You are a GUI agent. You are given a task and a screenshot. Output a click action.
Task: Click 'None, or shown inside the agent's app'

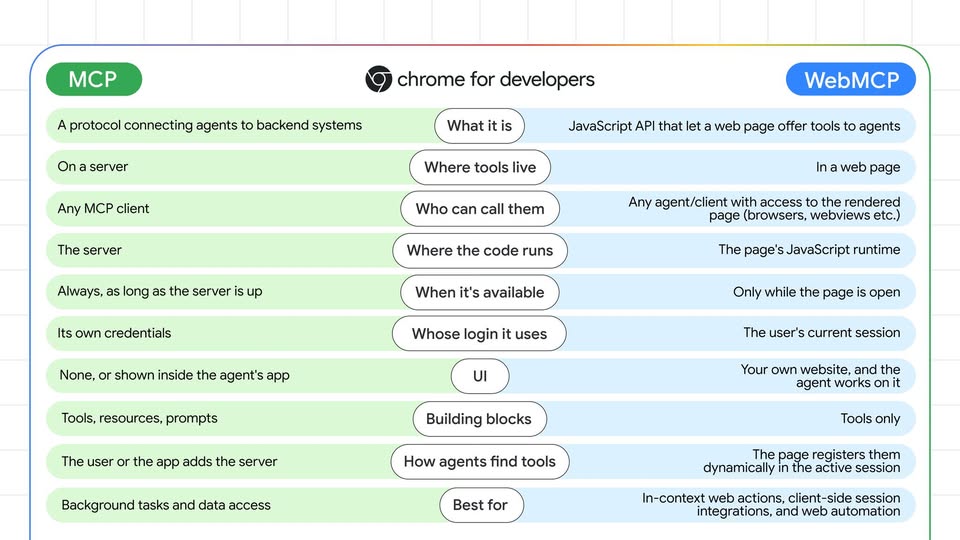[x=174, y=375]
